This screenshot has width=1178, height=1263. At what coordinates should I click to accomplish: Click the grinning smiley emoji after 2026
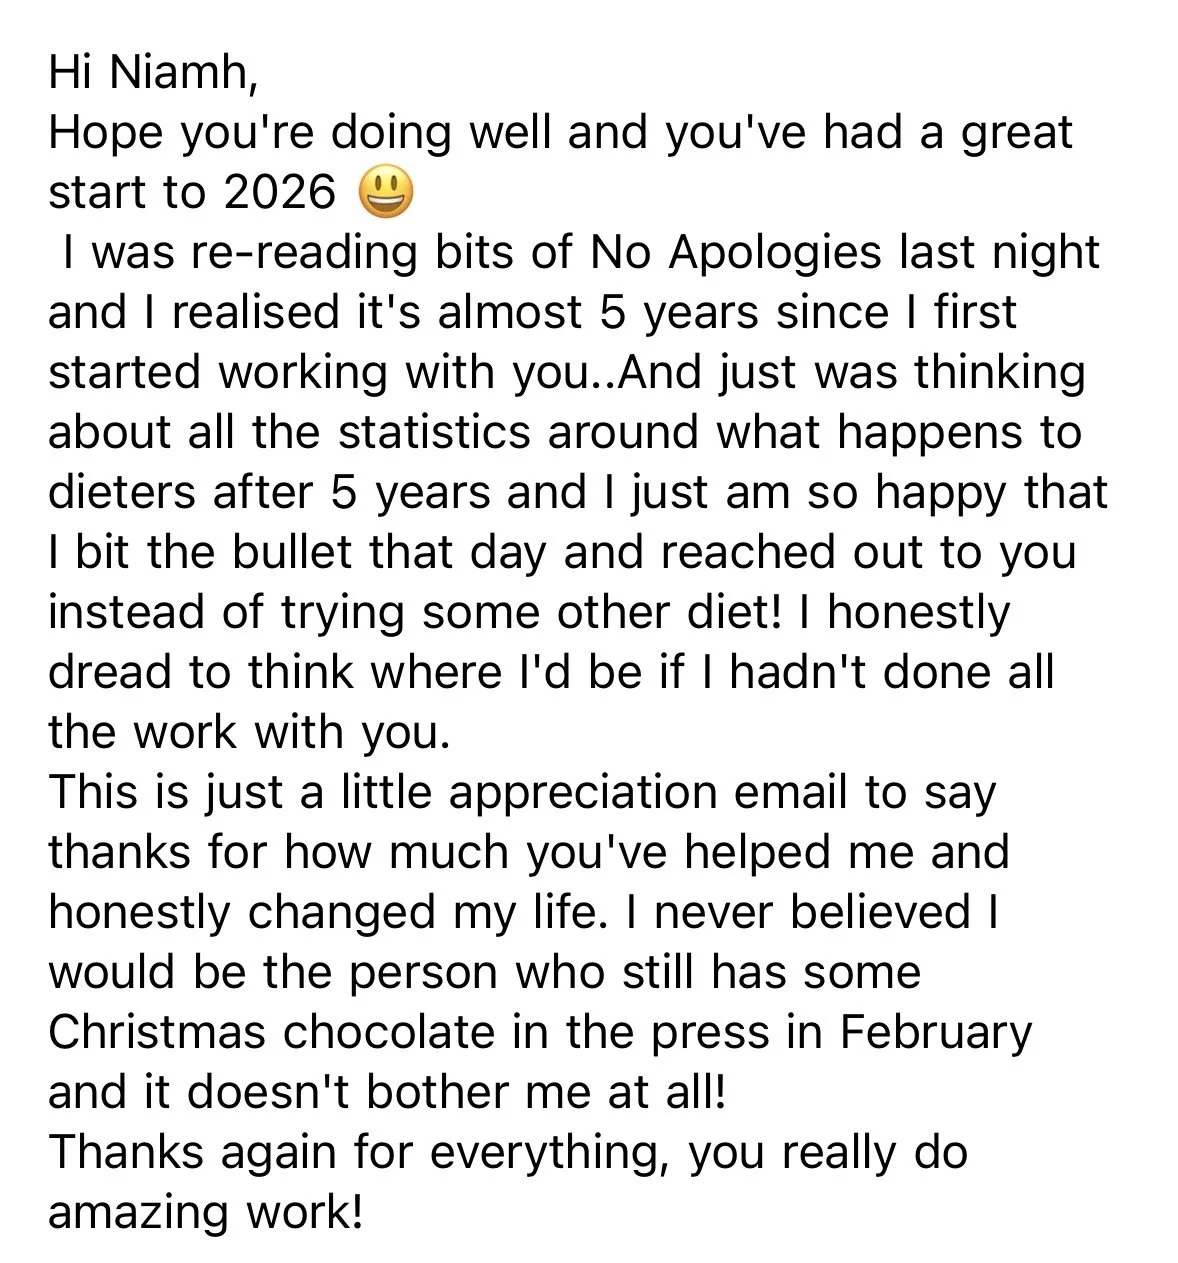tap(385, 192)
